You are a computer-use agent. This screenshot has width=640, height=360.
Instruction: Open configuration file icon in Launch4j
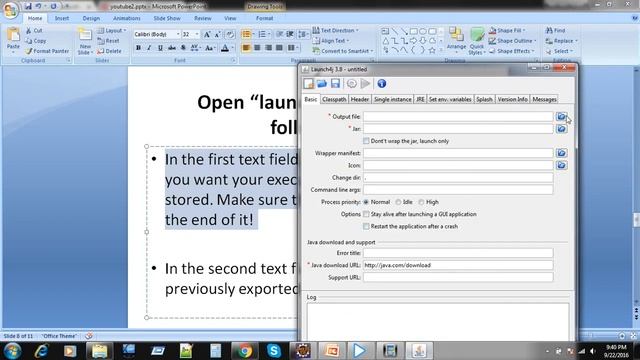pos(322,84)
